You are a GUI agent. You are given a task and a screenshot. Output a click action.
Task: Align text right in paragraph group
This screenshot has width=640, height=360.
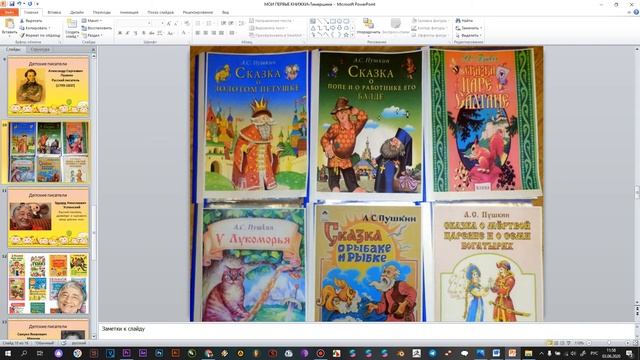tap(213, 33)
